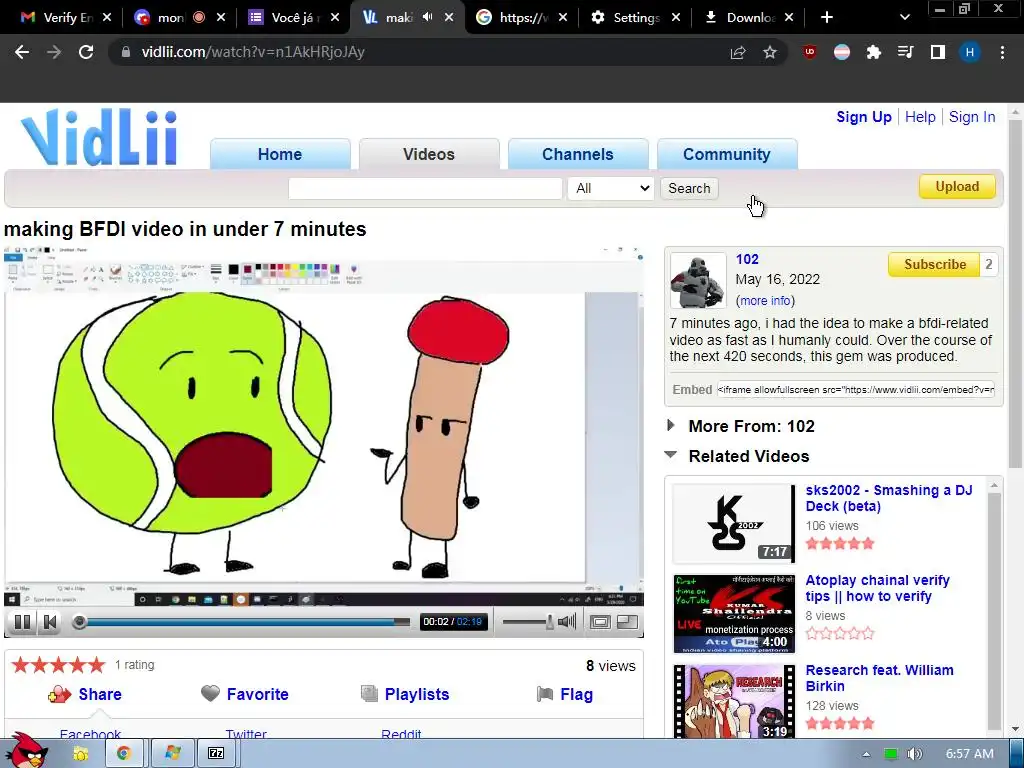Open Chrome from the taskbar
Viewport: 1024px width, 768px height.
click(123, 754)
